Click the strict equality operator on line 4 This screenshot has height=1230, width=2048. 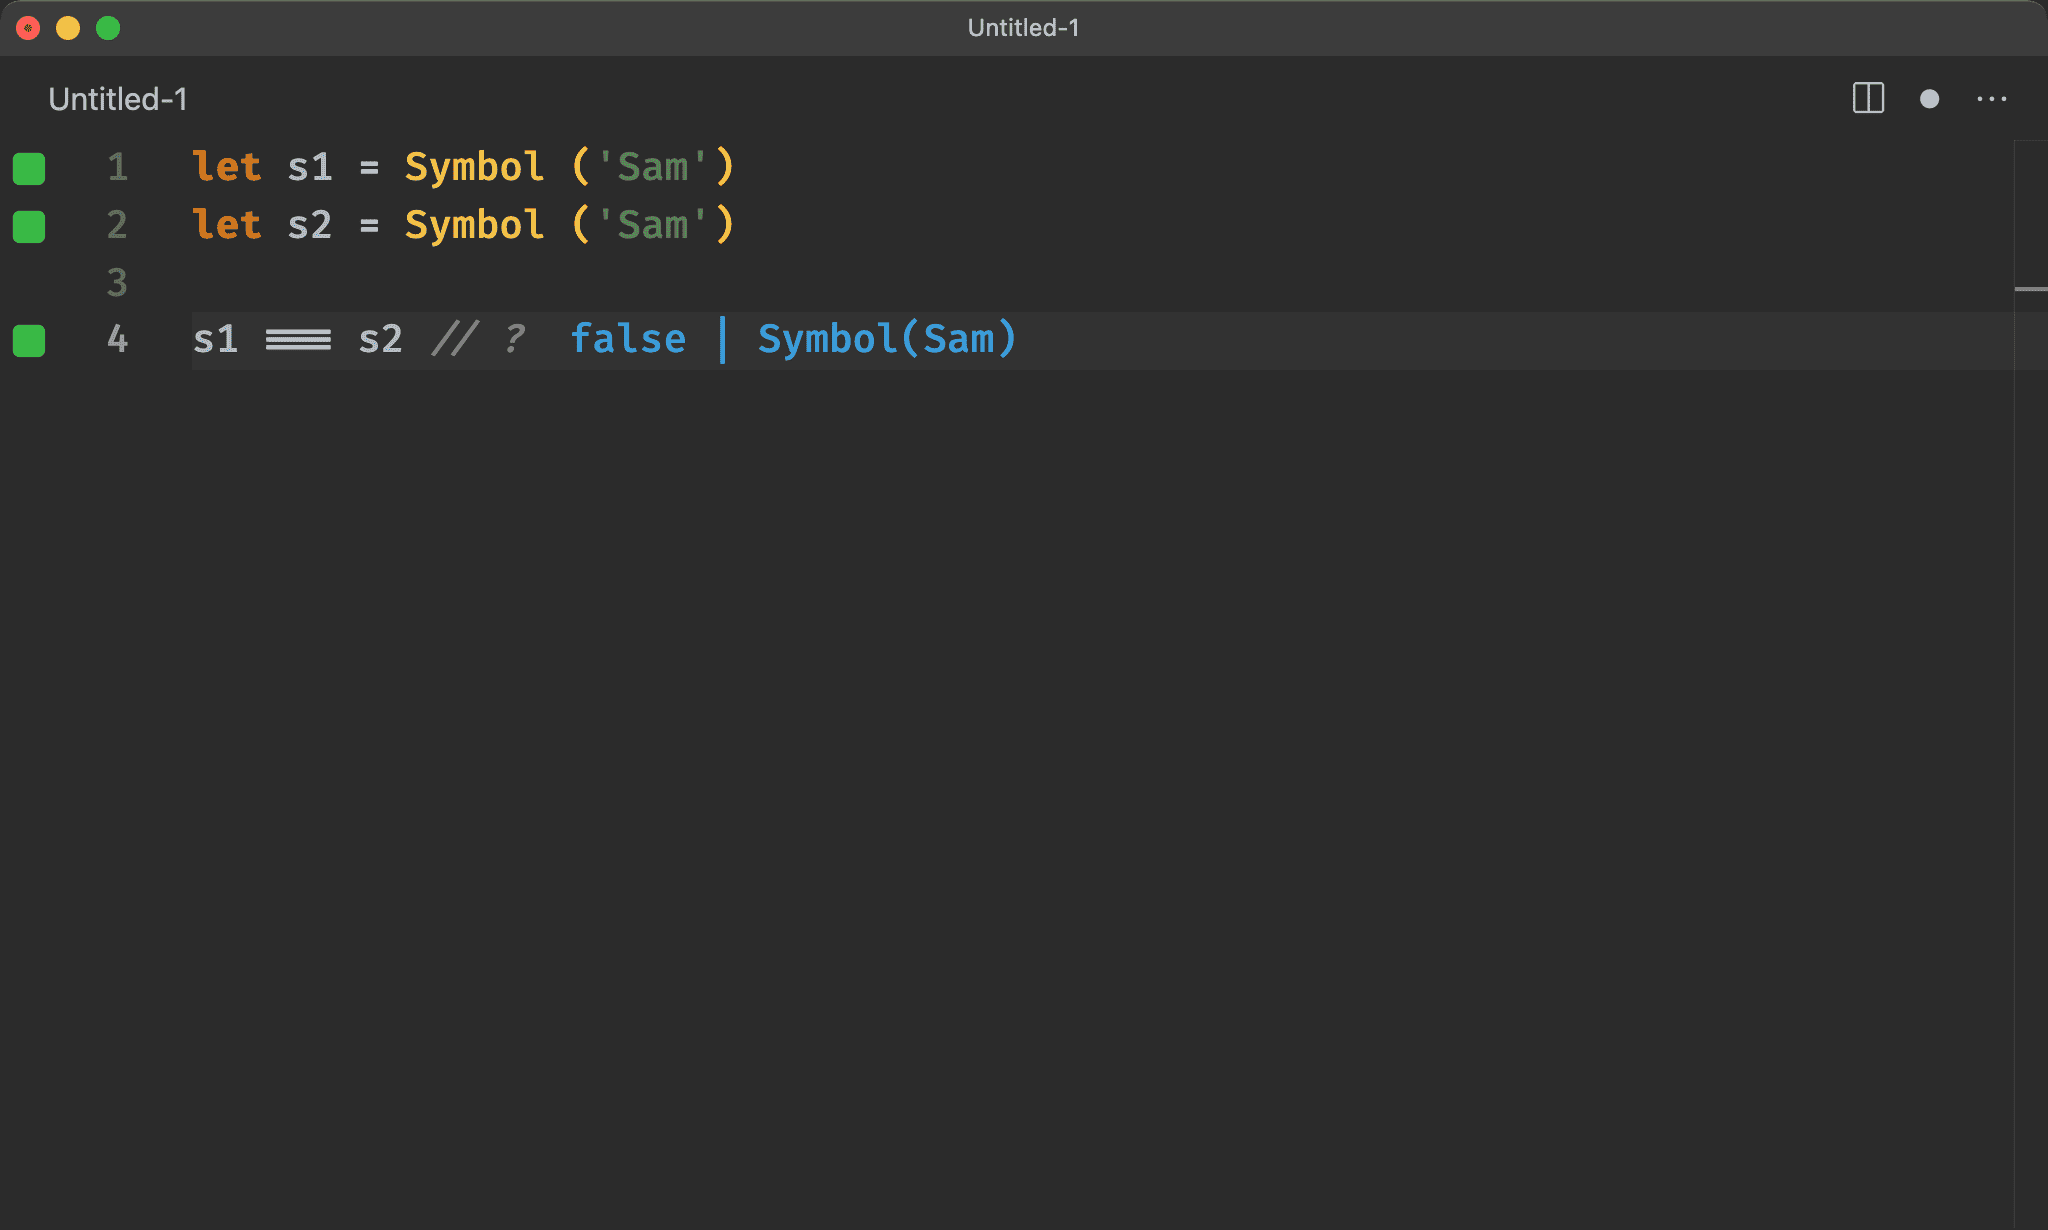[x=298, y=340]
